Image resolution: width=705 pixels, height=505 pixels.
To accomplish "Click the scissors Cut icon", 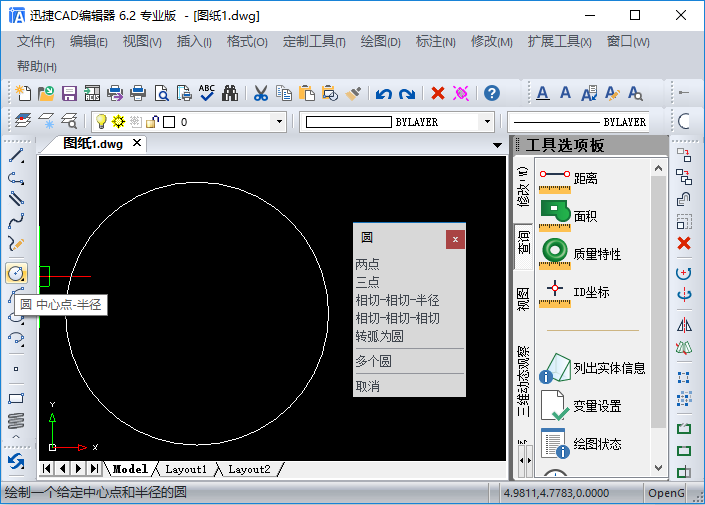I will point(261,93).
